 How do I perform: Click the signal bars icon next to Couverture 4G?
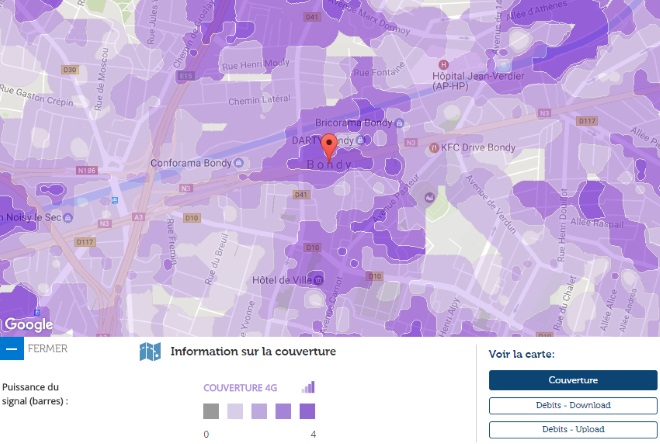[308, 387]
